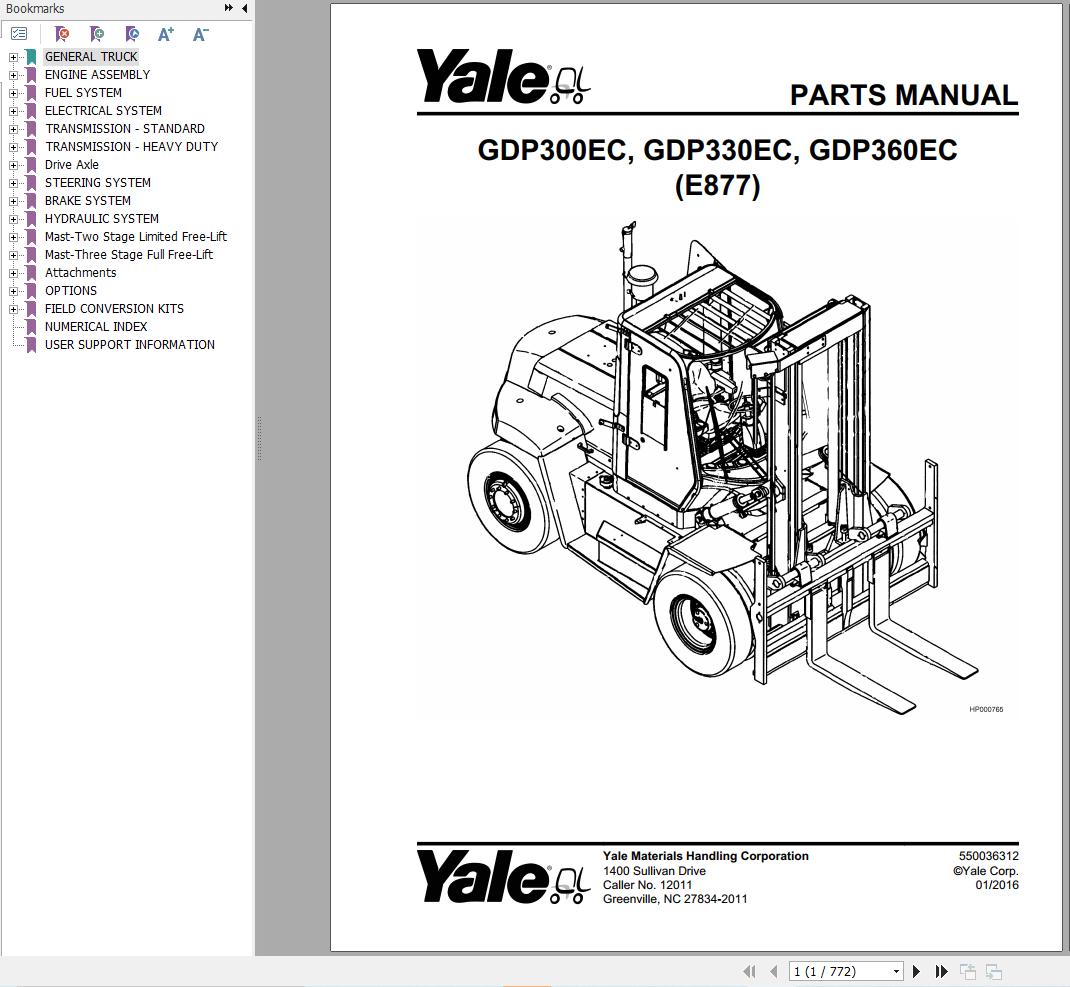Click the TRANSMISSION - HEAVY DUTY bookmark
Screen dimensions: 1070x987
click(x=131, y=147)
